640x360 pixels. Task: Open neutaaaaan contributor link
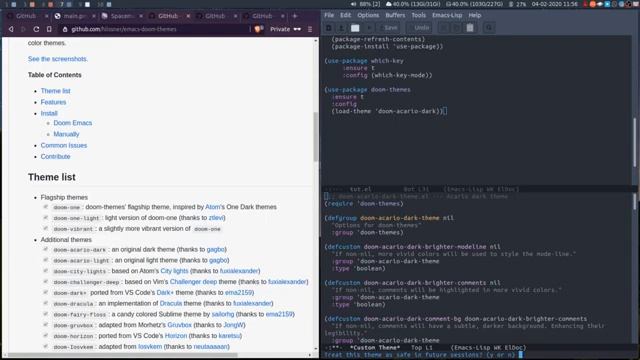pyautogui.click(x=211, y=347)
